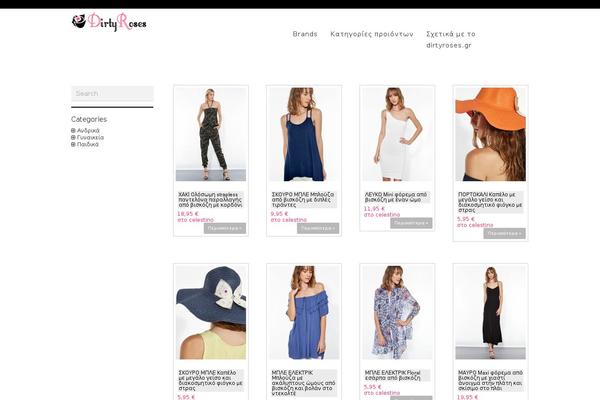The image size is (600, 400).
Task: Open the white one-shoulder mini dress image
Action: 397,134
